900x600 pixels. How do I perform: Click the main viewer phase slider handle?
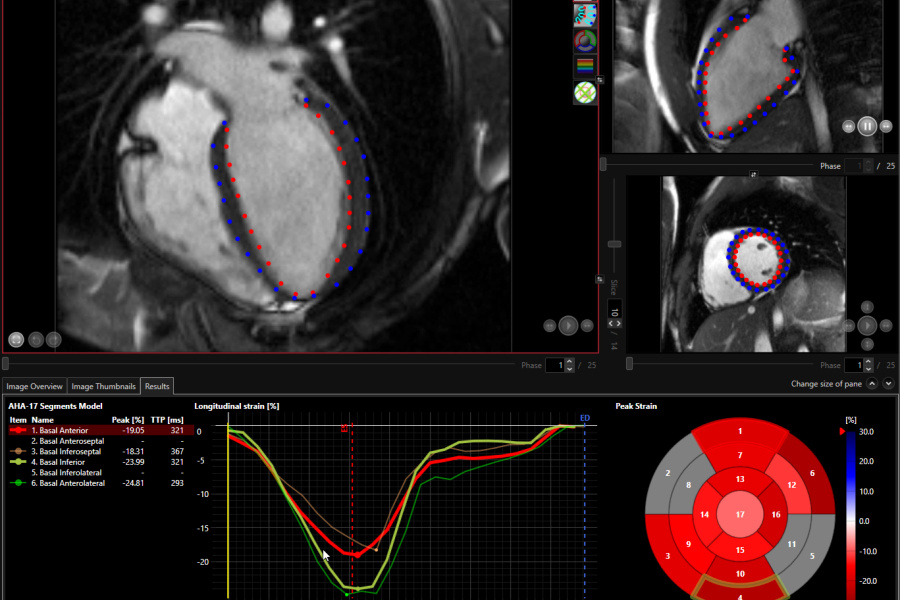tap(6, 365)
